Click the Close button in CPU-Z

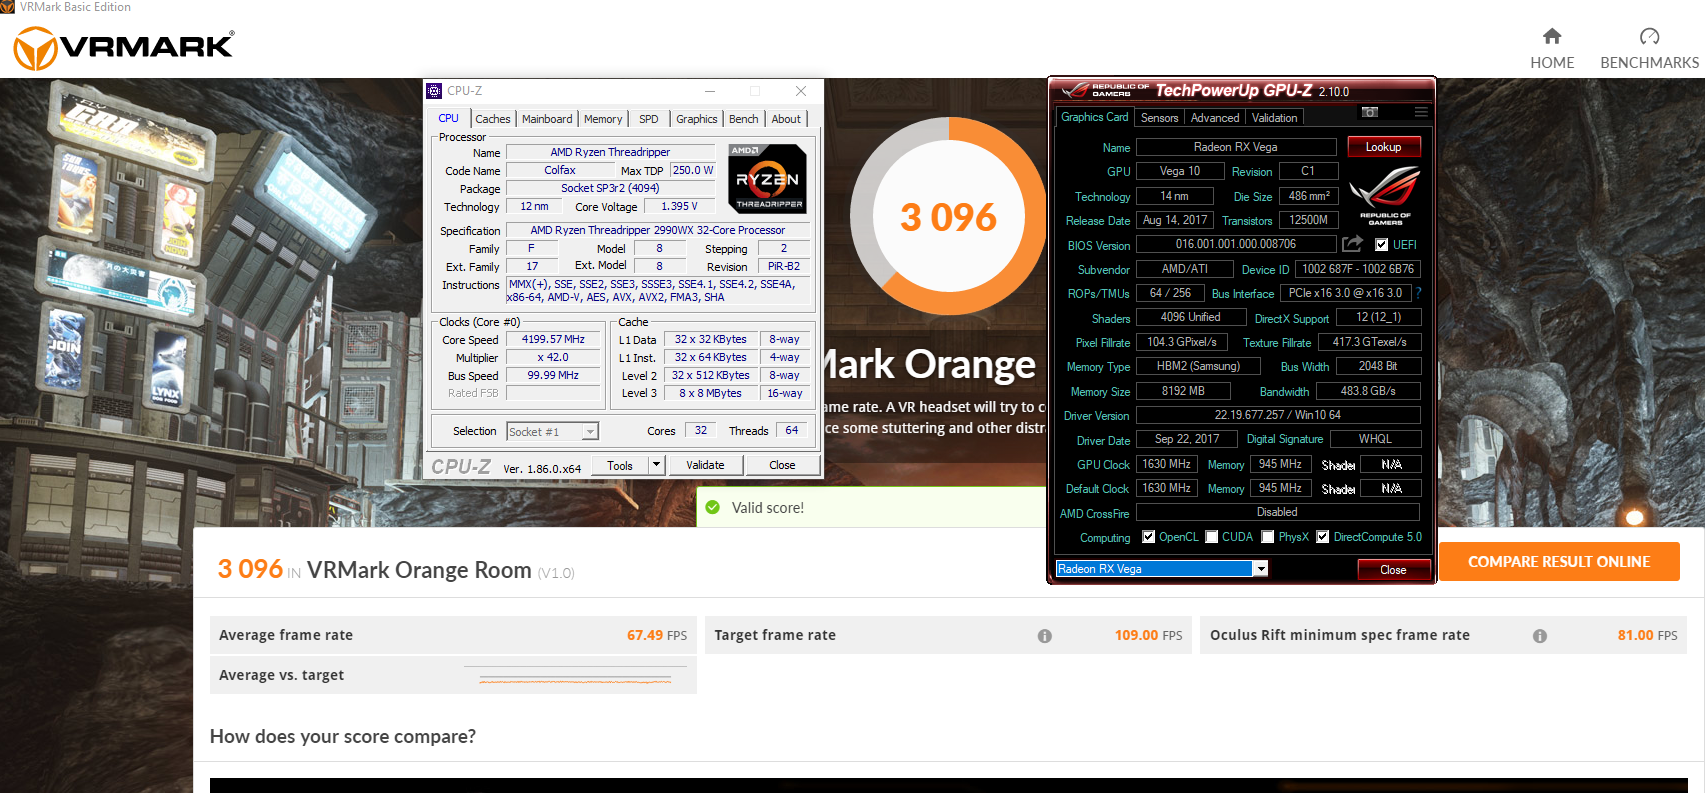[782, 465]
